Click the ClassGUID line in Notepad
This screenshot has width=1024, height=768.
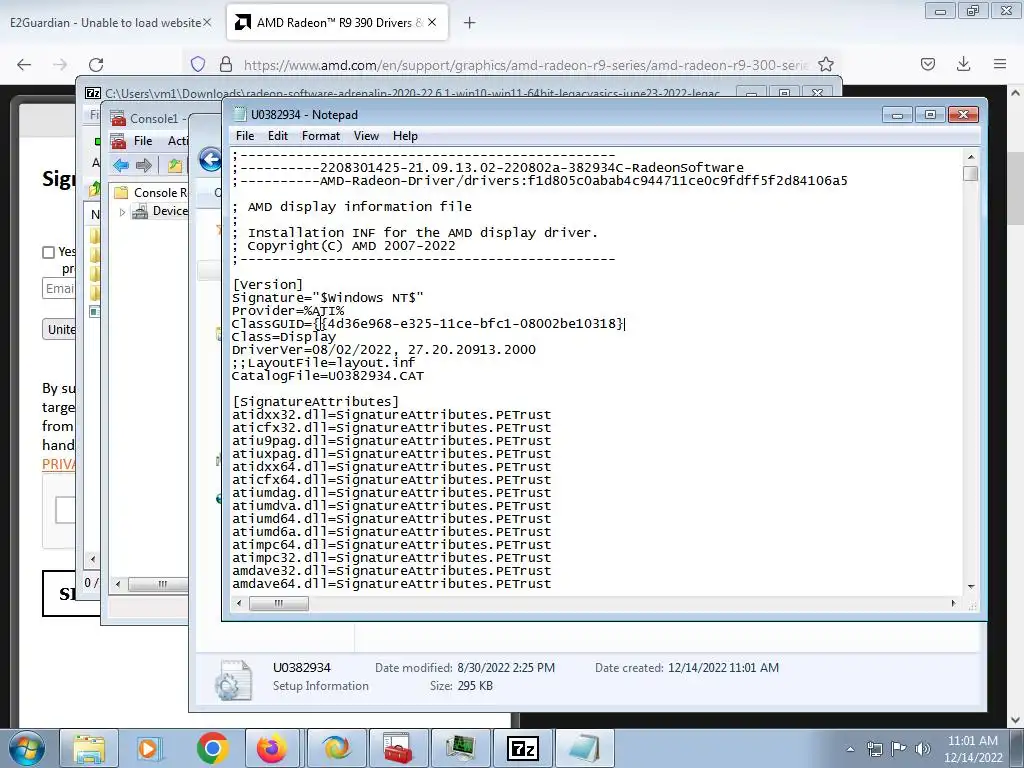pyautogui.click(x=428, y=324)
